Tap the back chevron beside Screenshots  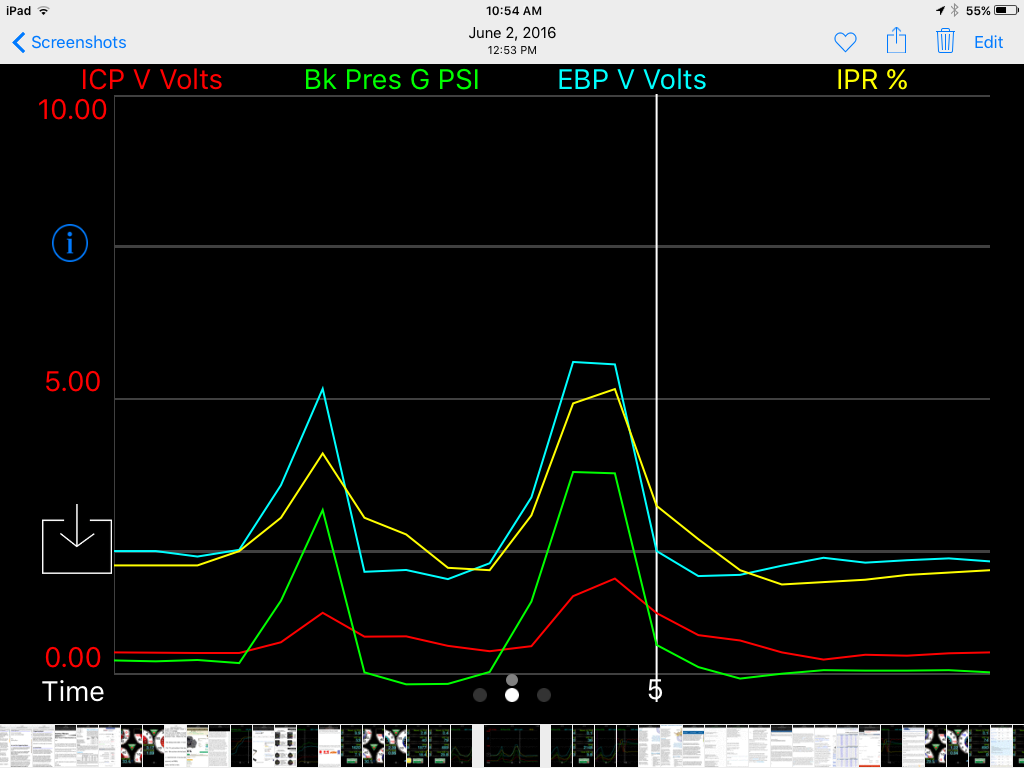(19, 42)
